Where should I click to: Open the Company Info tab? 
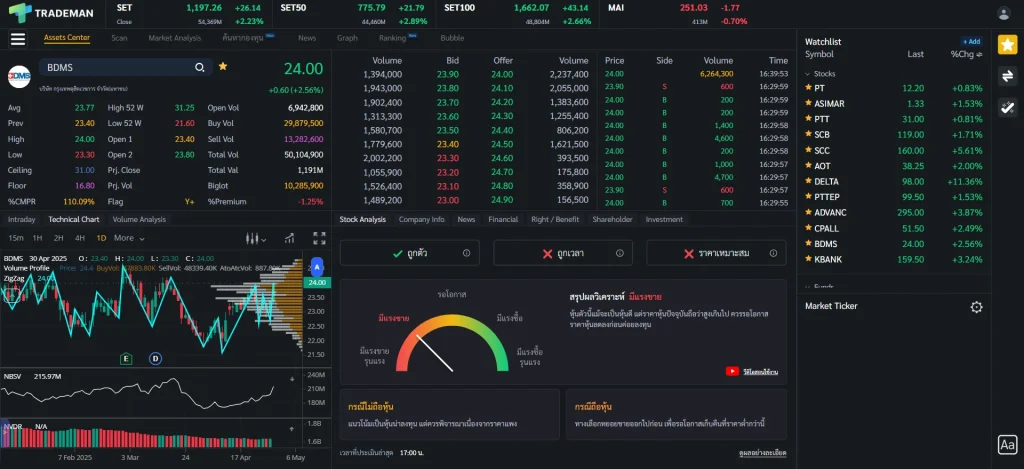[x=421, y=219]
